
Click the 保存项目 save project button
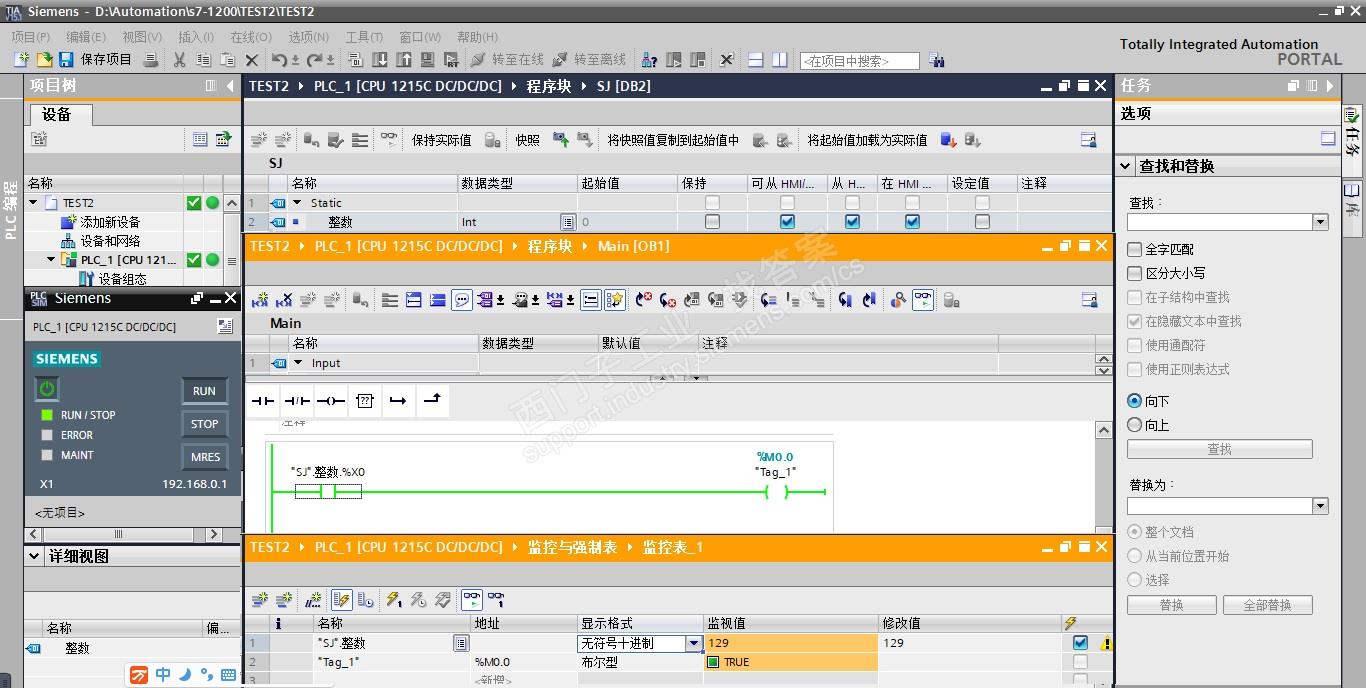(95, 60)
